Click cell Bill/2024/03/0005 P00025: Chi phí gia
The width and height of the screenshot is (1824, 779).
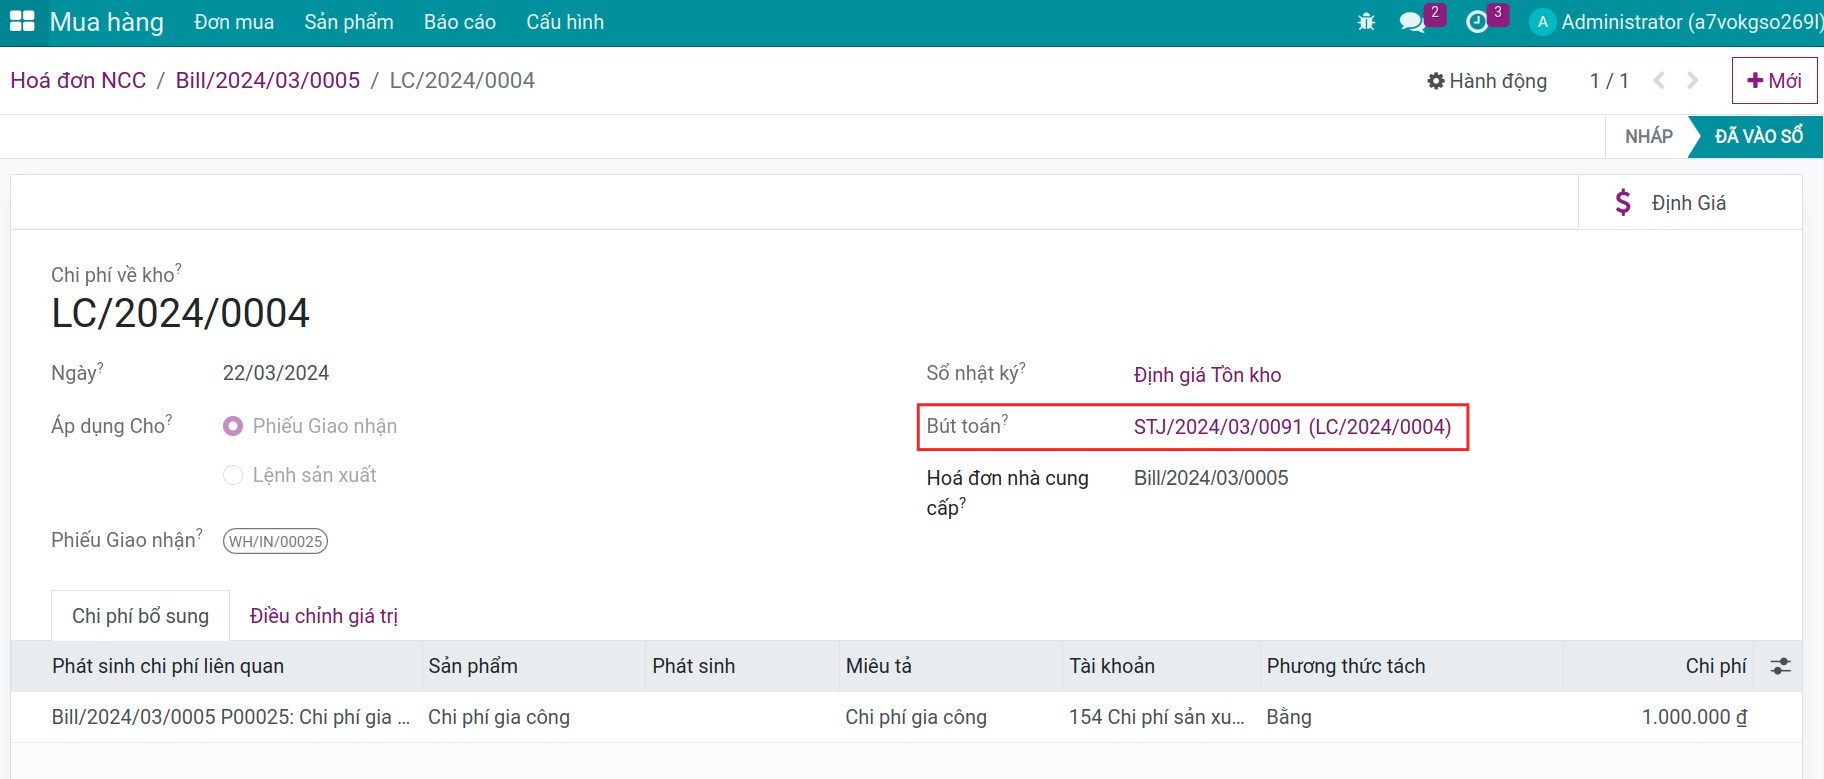[231, 717]
